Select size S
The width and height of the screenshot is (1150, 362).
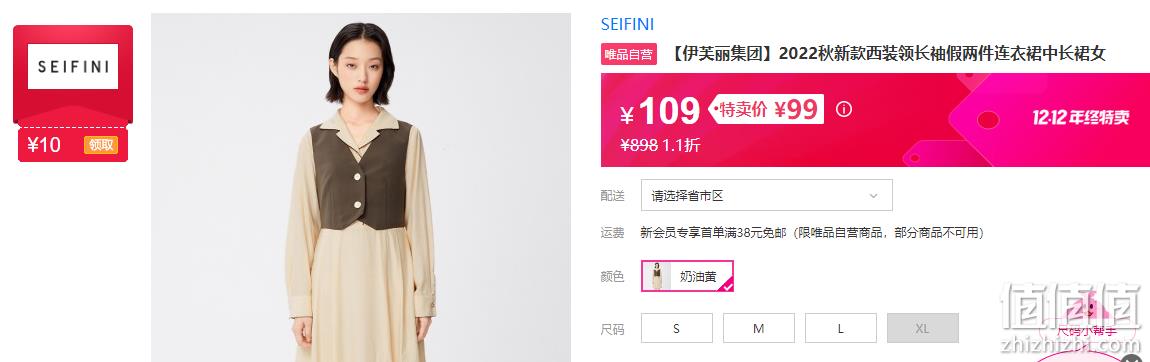coord(676,328)
